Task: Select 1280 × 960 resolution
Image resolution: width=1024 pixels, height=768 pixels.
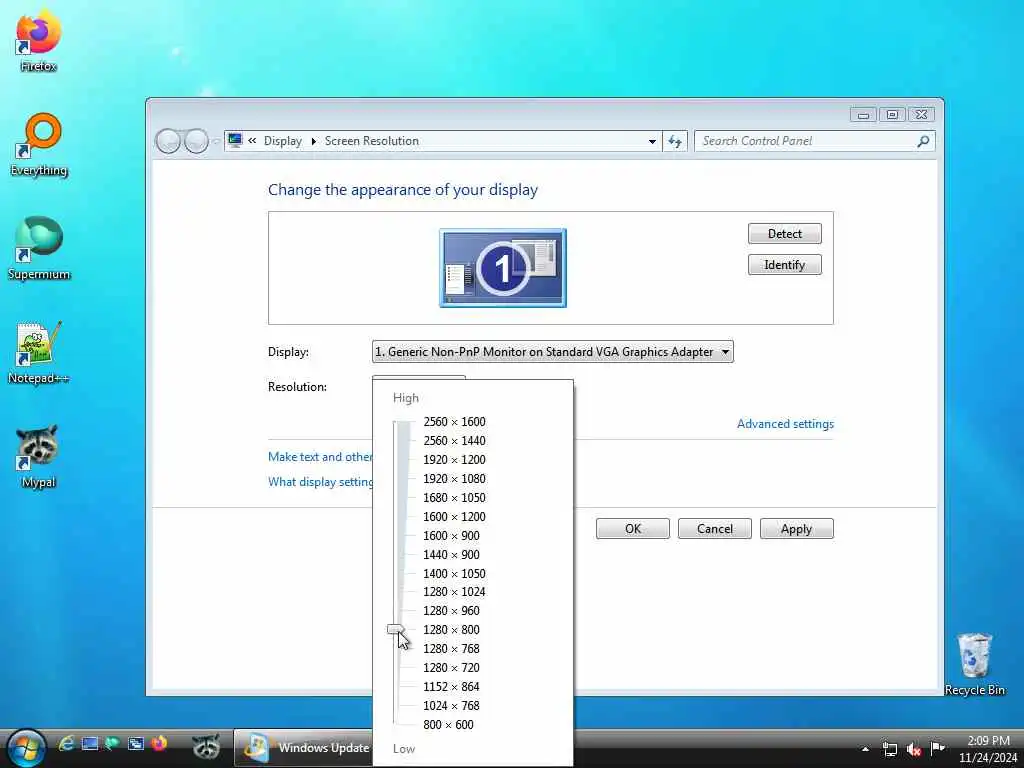Action: tap(451, 611)
